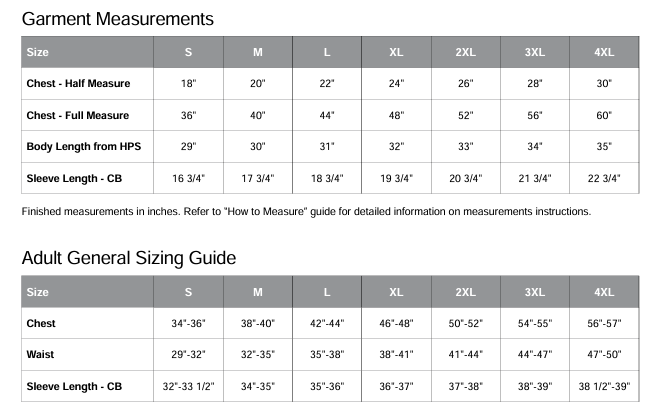Select the 32"-33 1/2" sleeve length cell

point(188,387)
